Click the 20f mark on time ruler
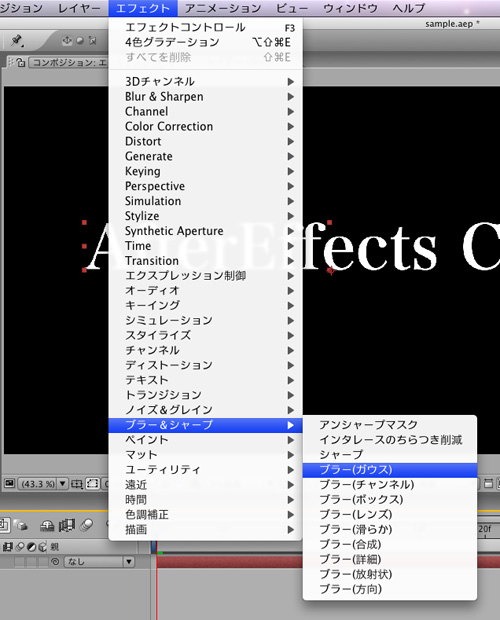 click(x=485, y=529)
